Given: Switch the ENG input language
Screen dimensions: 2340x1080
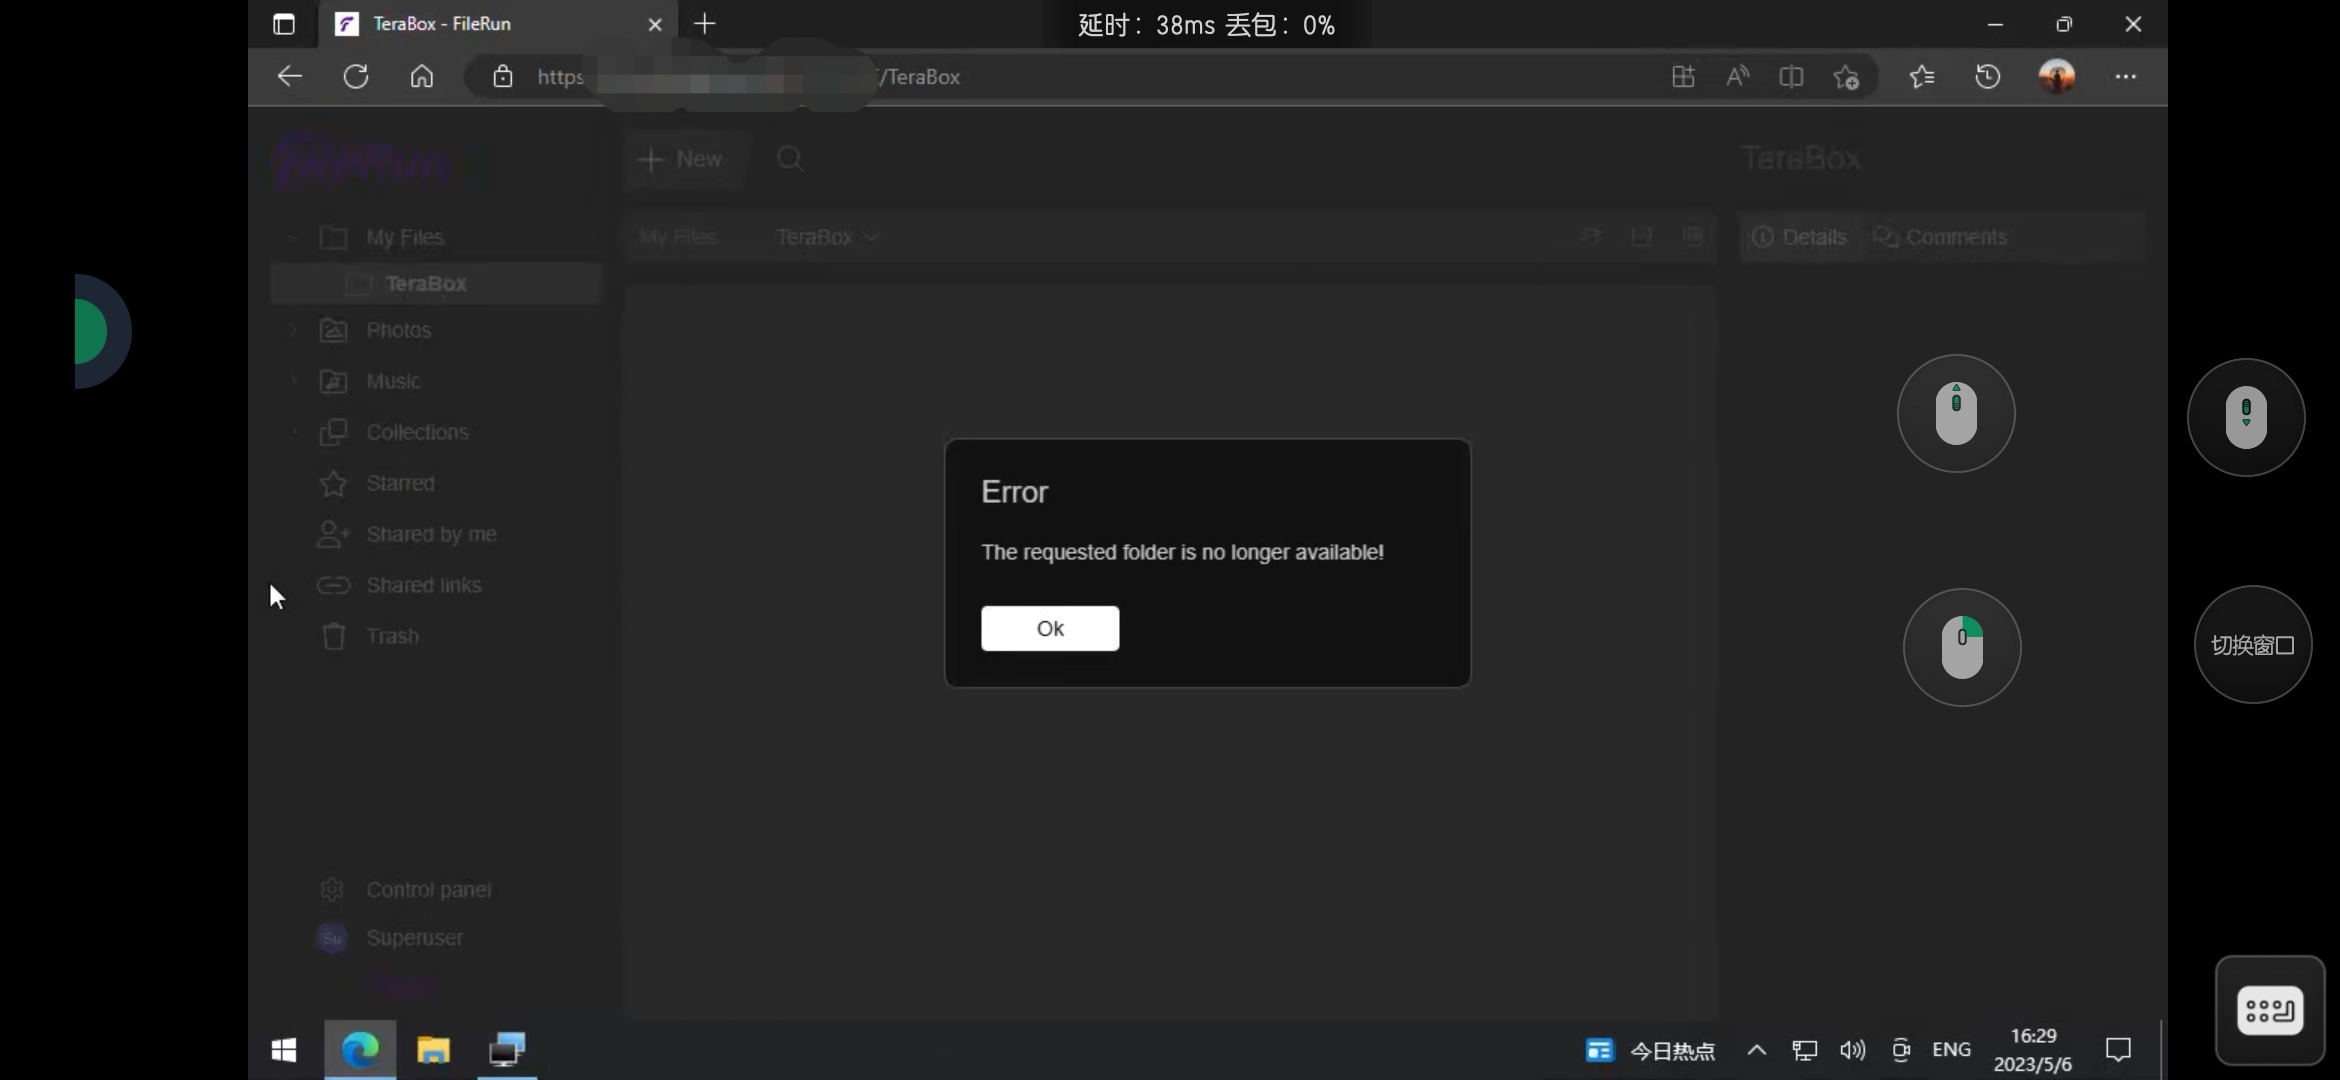Looking at the screenshot, I should click(x=1951, y=1050).
